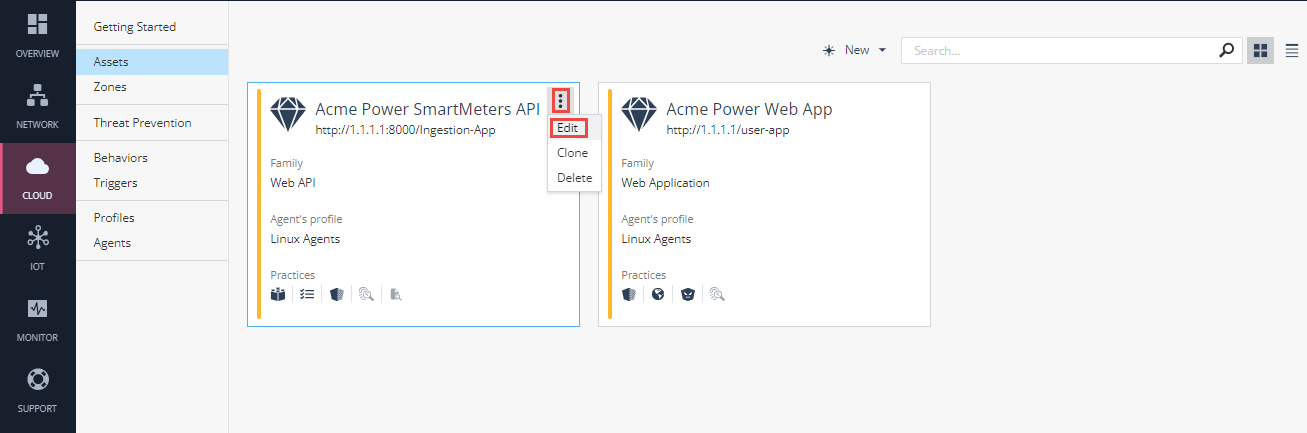1307x433 pixels.
Task: Open the three-dot menu on SmartMeters API card
Action: (561, 100)
